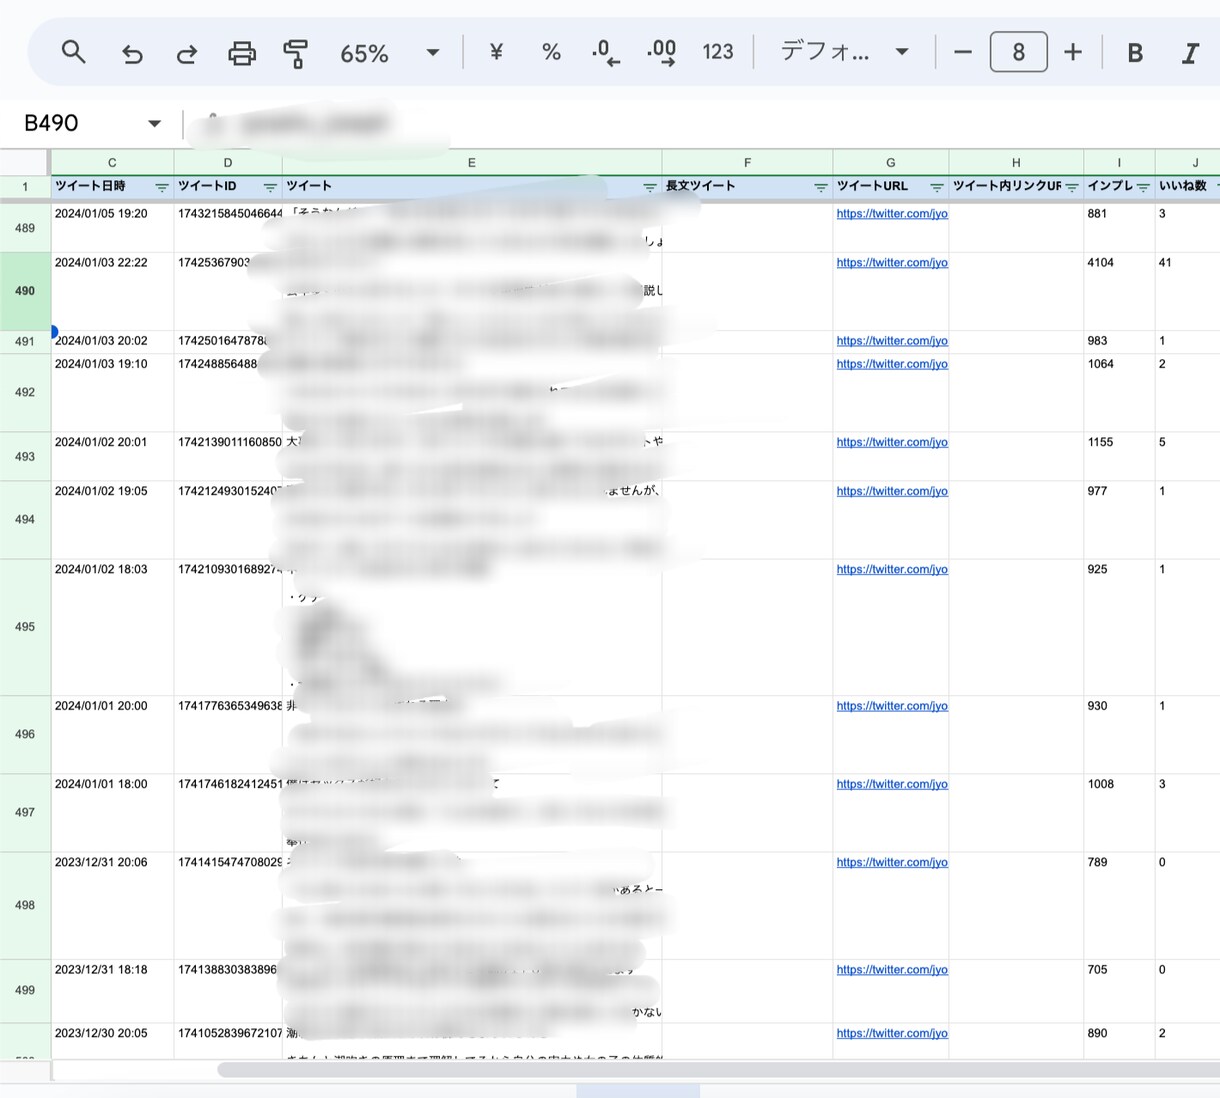Open the 123 number format menu
This screenshot has height=1098, width=1220.
coord(718,52)
